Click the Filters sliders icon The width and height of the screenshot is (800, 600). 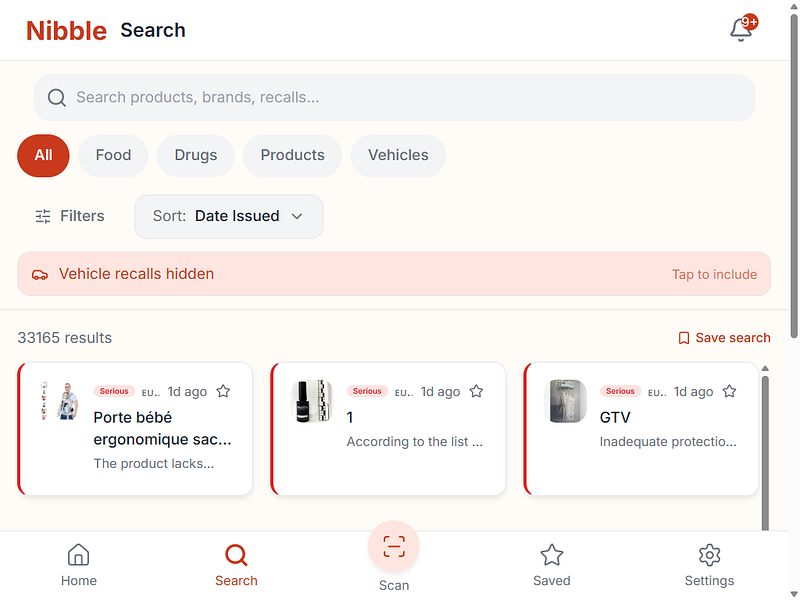[43, 216]
